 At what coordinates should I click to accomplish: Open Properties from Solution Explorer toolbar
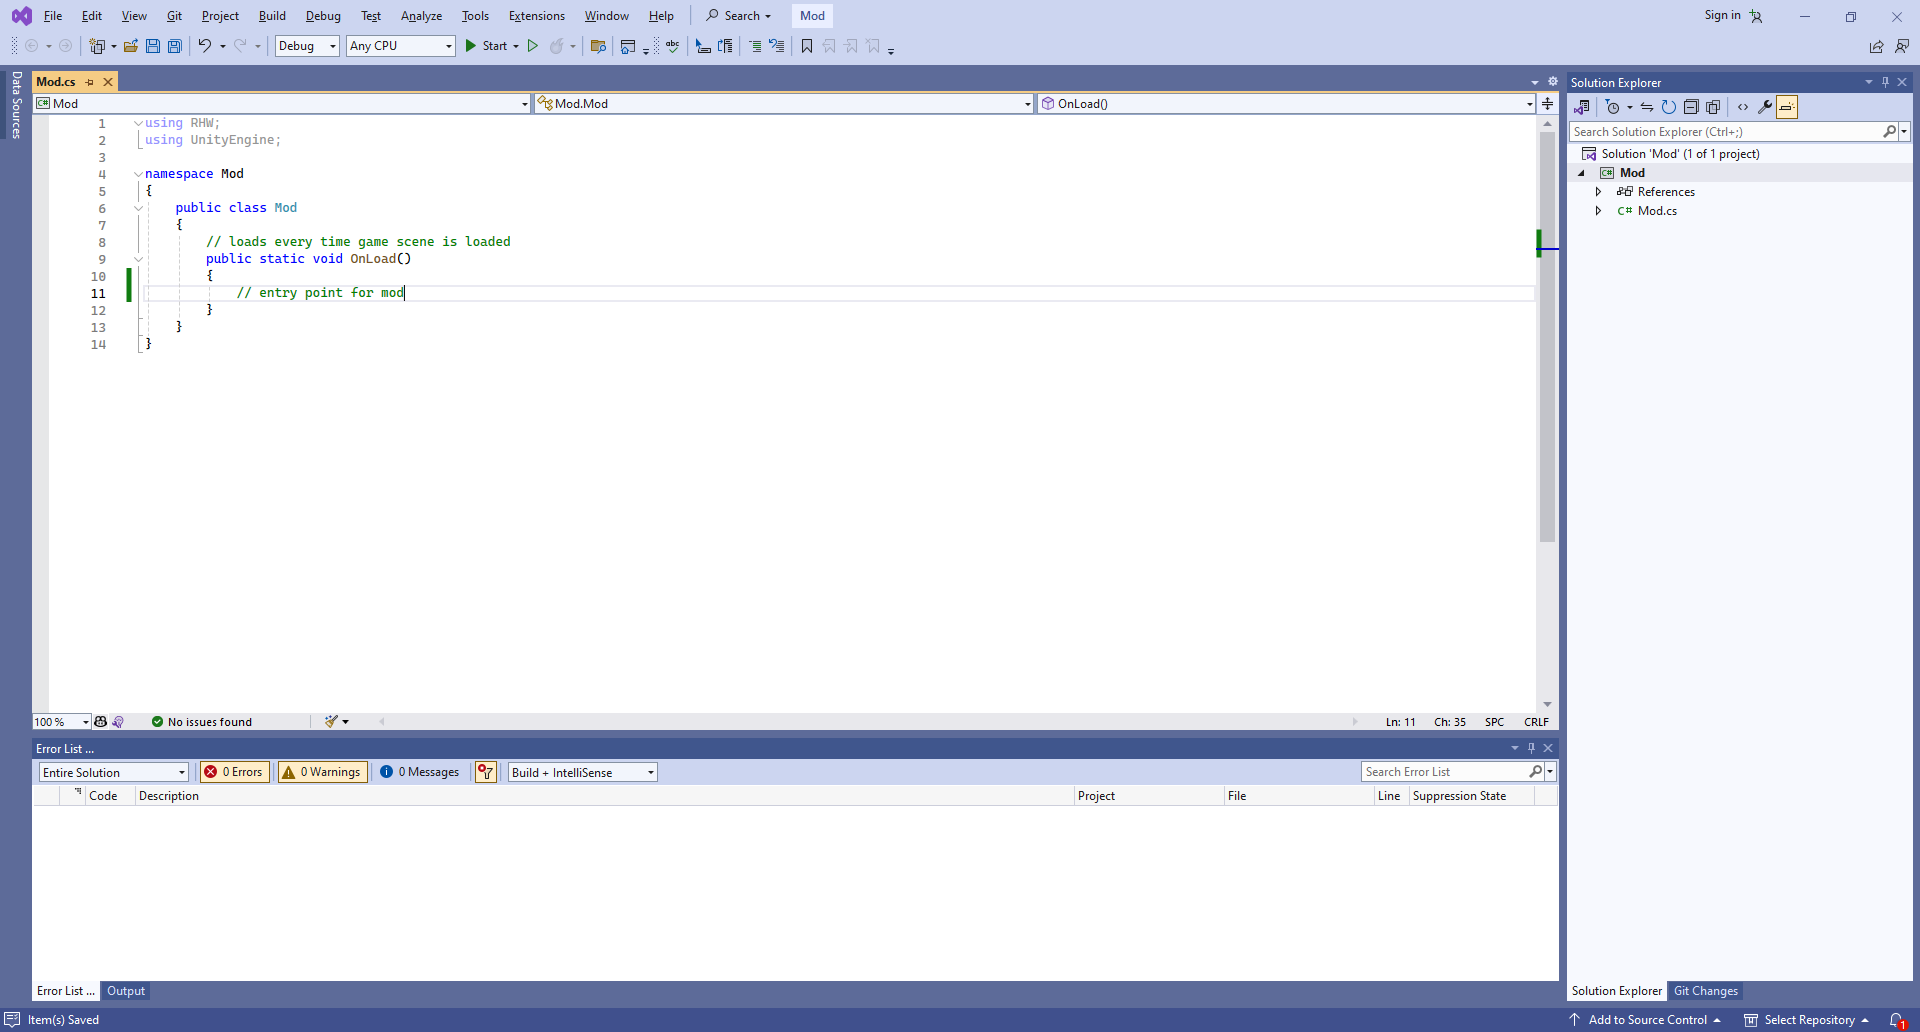pyautogui.click(x=1765, y=107)
